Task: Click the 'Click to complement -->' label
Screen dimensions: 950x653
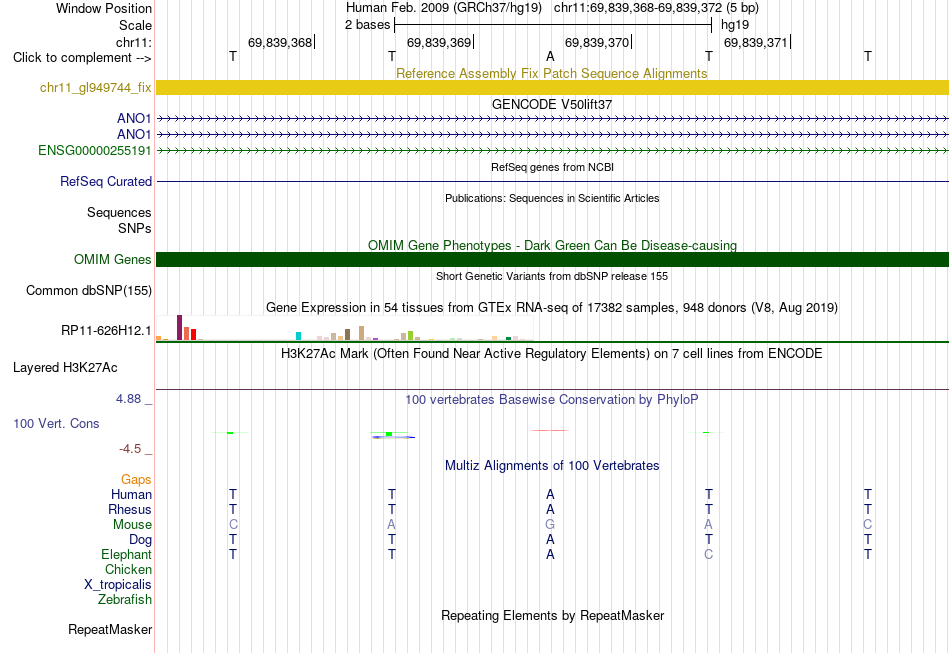Action: coord(82,58)
